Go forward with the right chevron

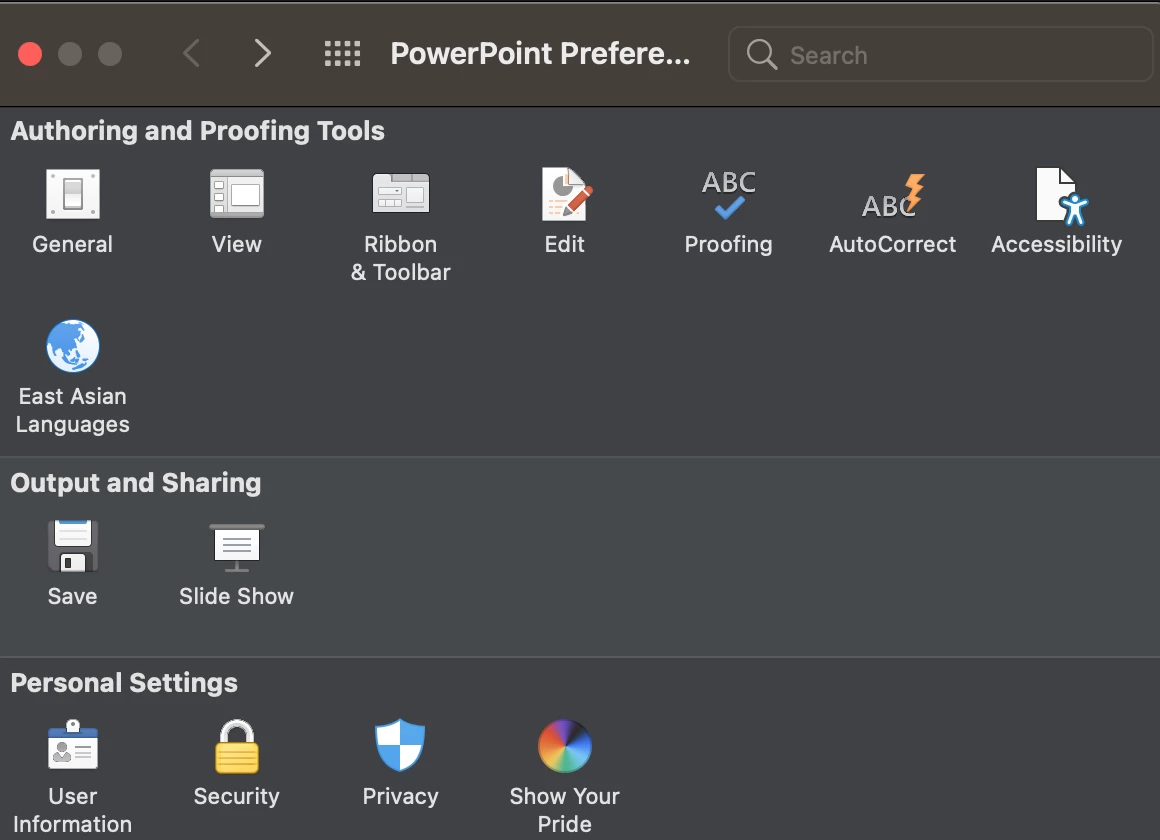tap(262, 53)
